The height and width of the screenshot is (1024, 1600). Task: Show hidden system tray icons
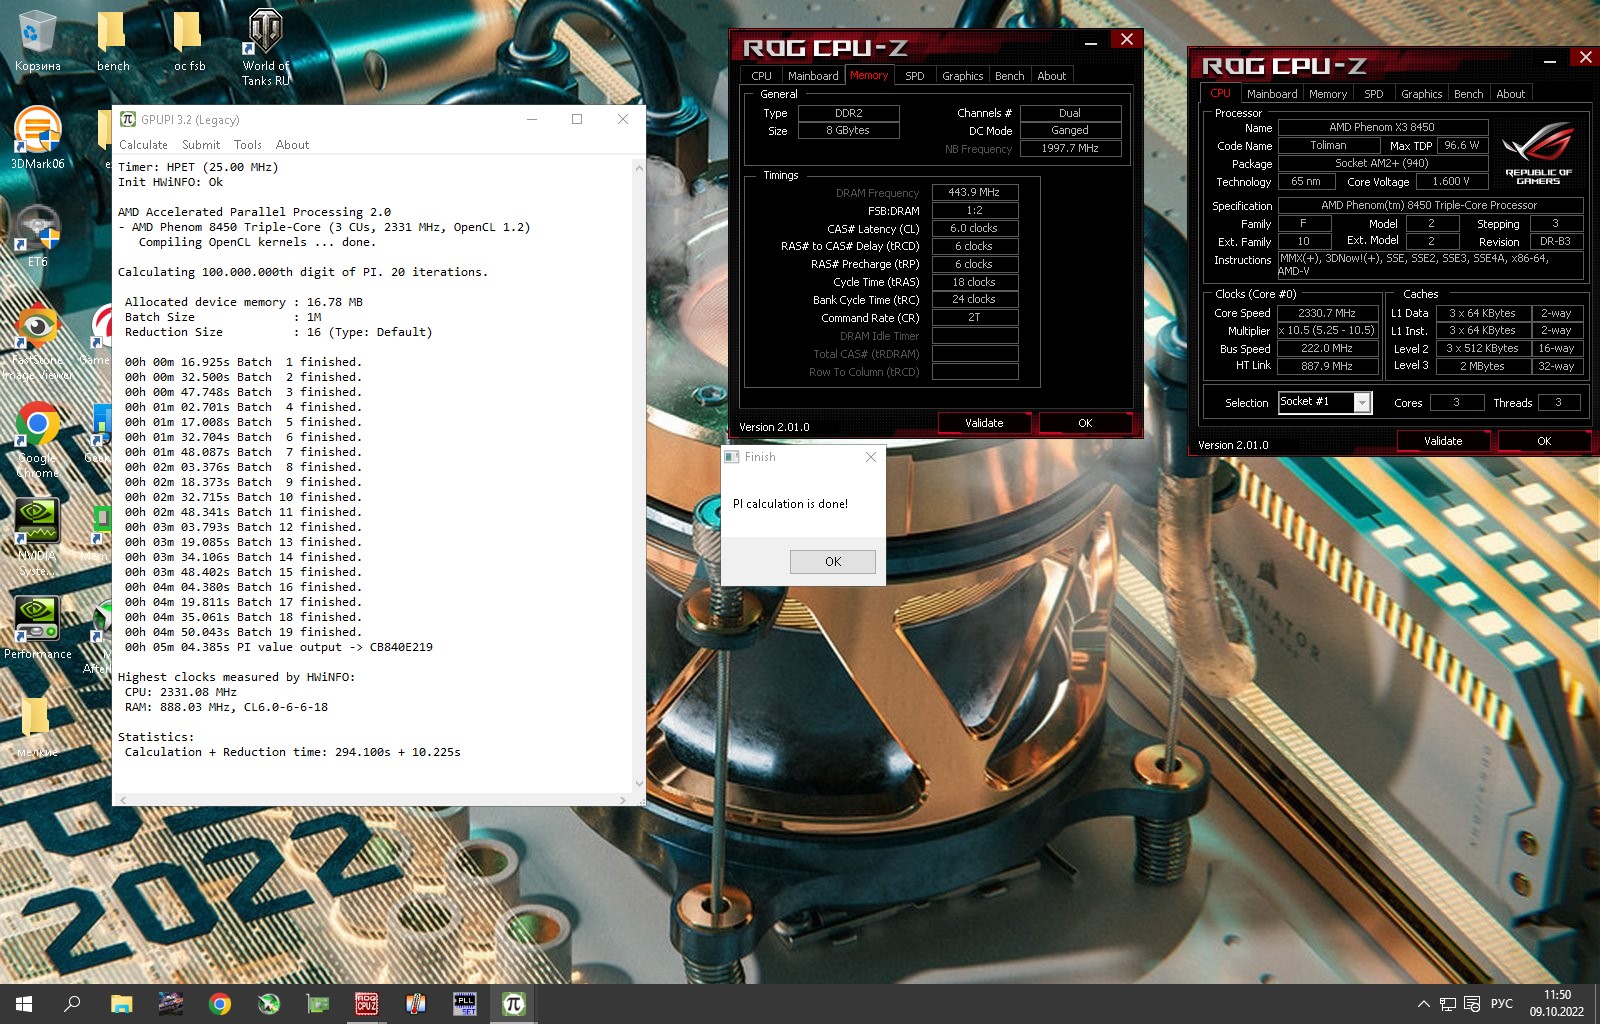pyautogui.click(x=1423, y=1004)
